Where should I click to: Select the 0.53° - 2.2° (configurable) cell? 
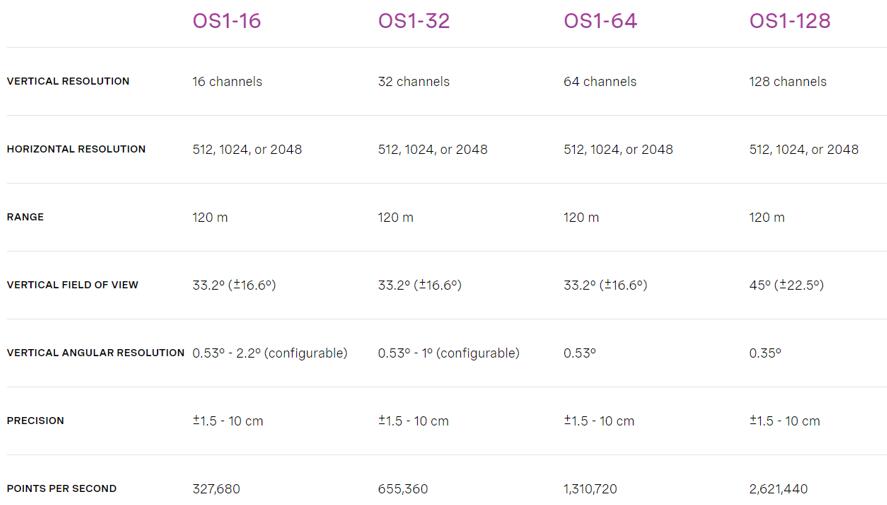coord(270,353)
